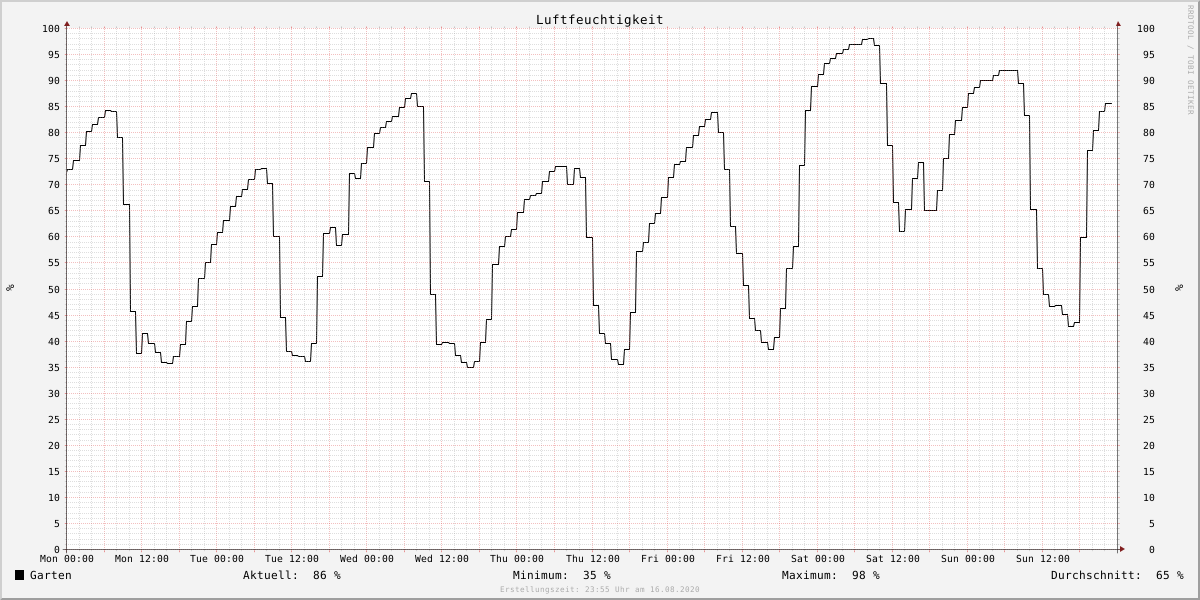Click the Mon 00:00 time axis label
Viewport: 1200px width, 600px height.
point(67,559)
